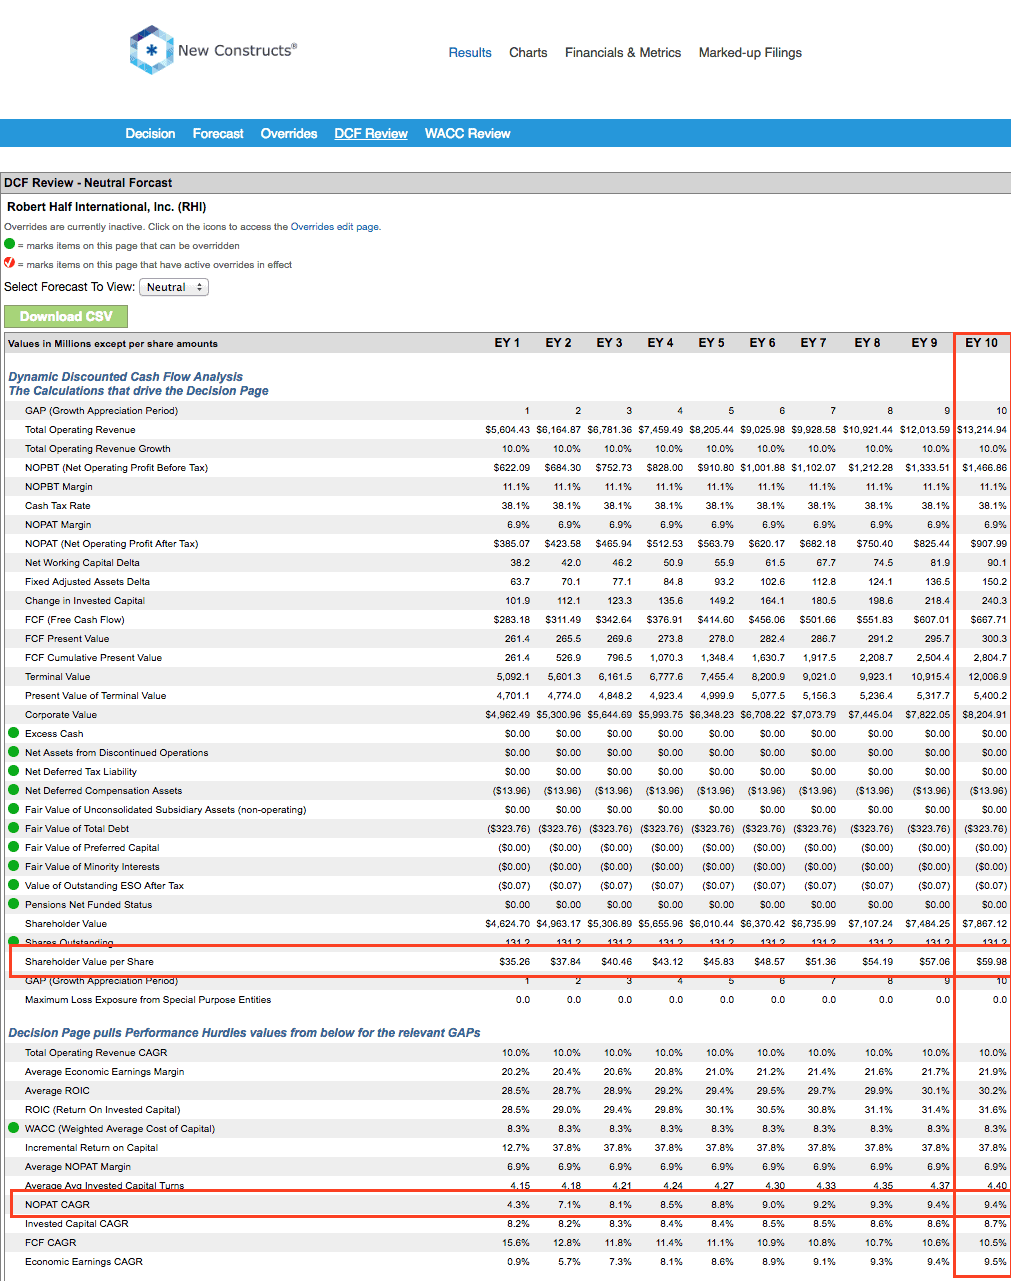Viewport: 1011px width, 1281px height.
Task: Click the EY 5 column header
Action: (x=711, y=343)
